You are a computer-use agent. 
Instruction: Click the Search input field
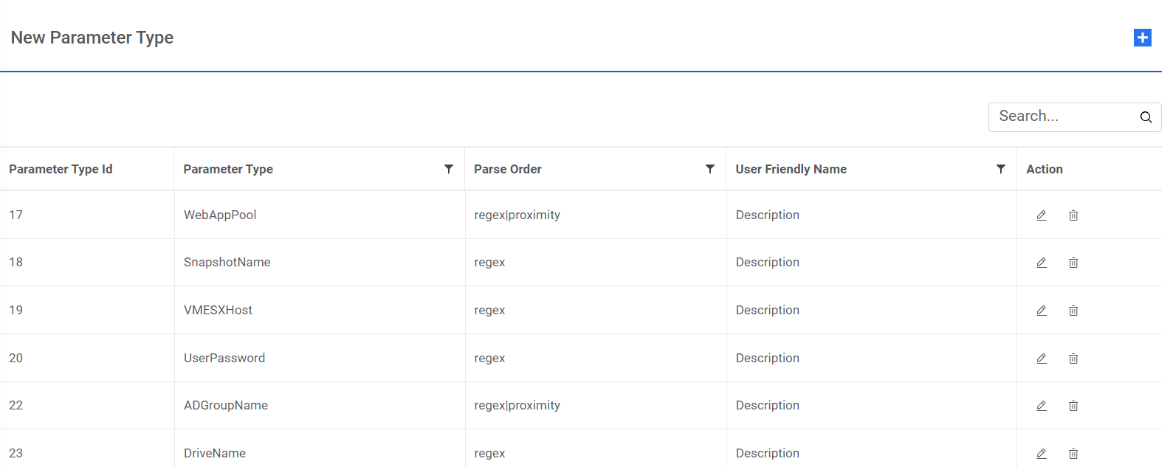point(1062,117)
